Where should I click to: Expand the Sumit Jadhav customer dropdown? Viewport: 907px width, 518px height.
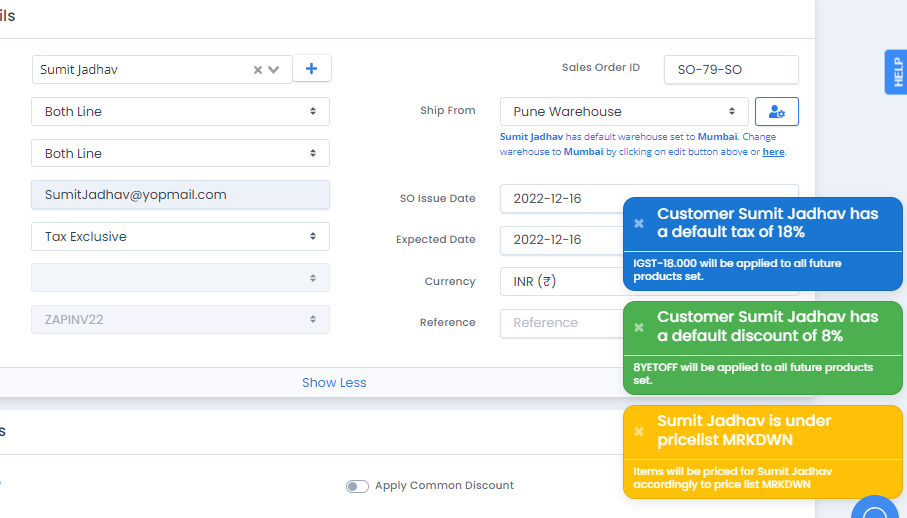click(x=274, y=70)
